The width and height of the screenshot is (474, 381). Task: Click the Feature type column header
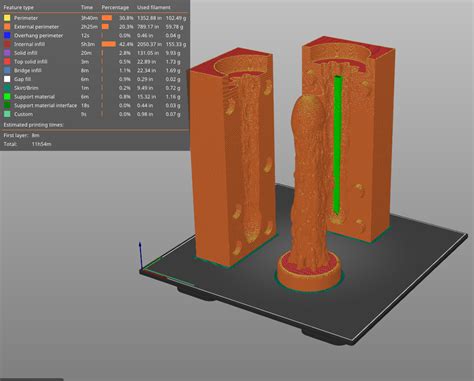pyautogui.click(x=19, y=7)
